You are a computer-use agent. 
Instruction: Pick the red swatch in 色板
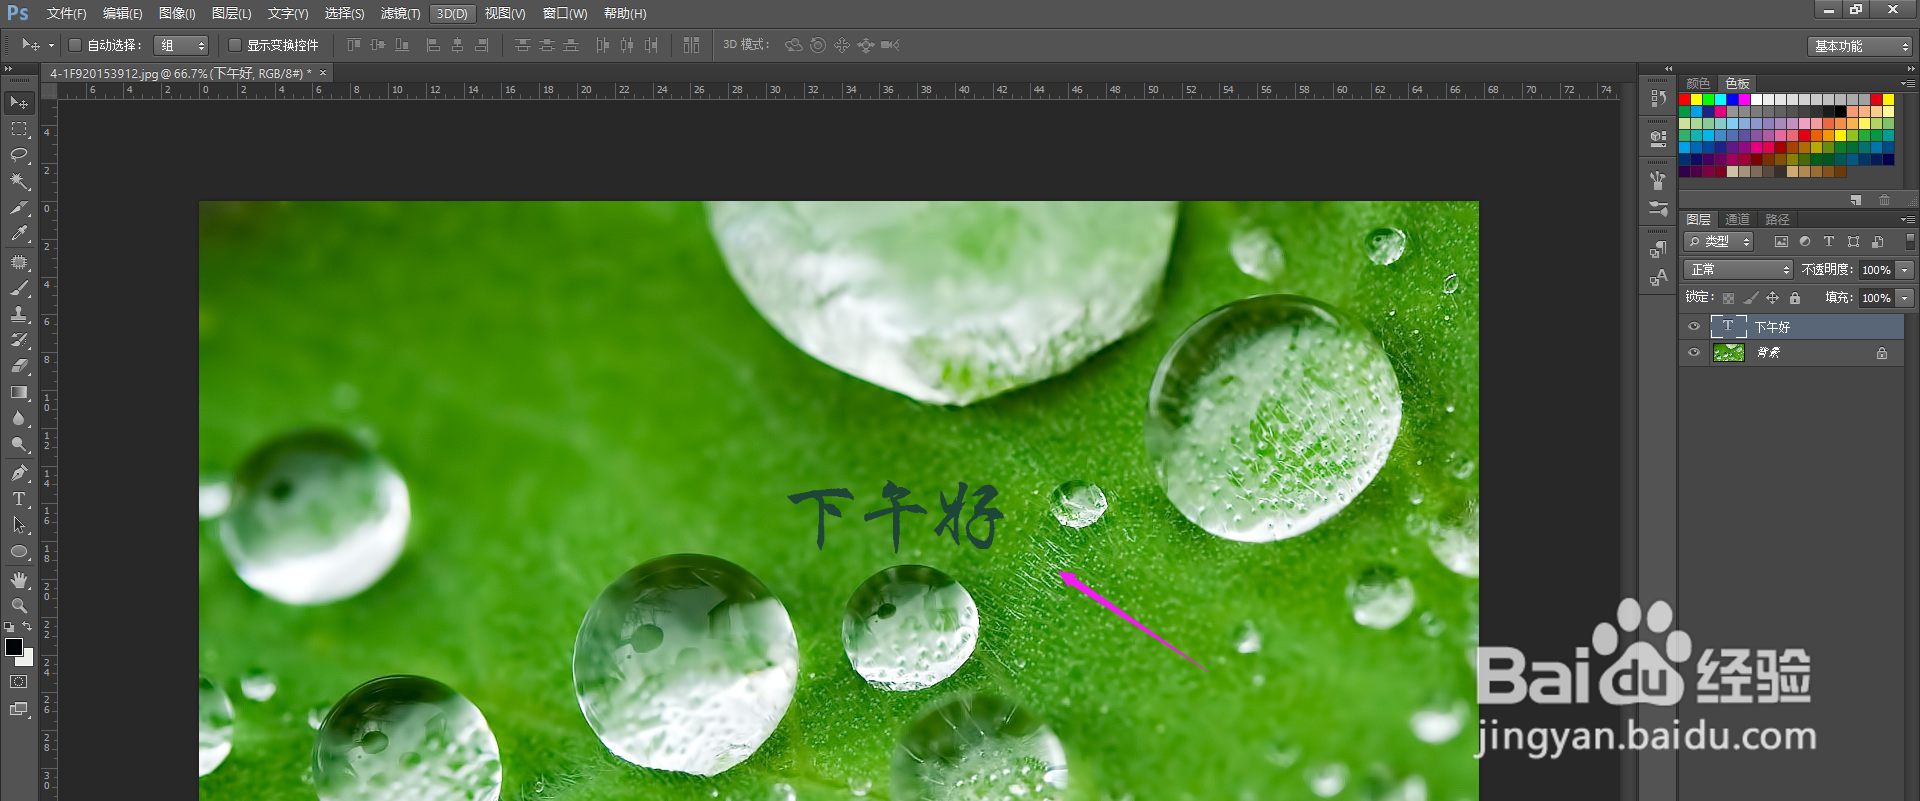[x=1685, y=100]
